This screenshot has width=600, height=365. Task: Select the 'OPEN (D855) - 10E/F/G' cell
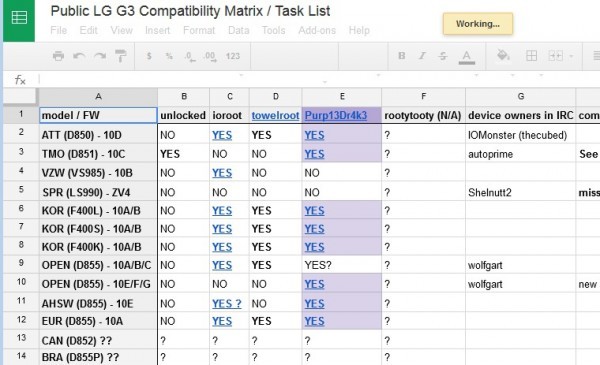98,284
